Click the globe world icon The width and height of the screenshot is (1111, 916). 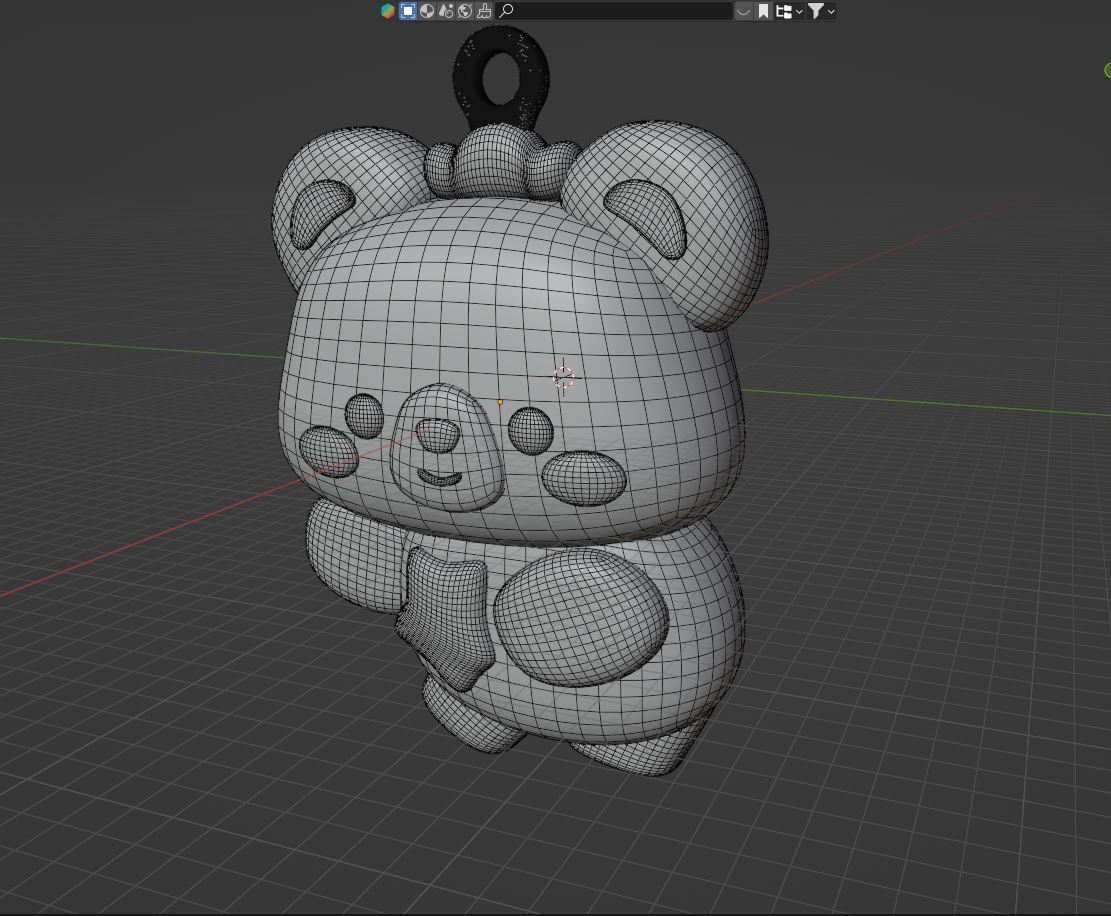[x=465, y=11]
